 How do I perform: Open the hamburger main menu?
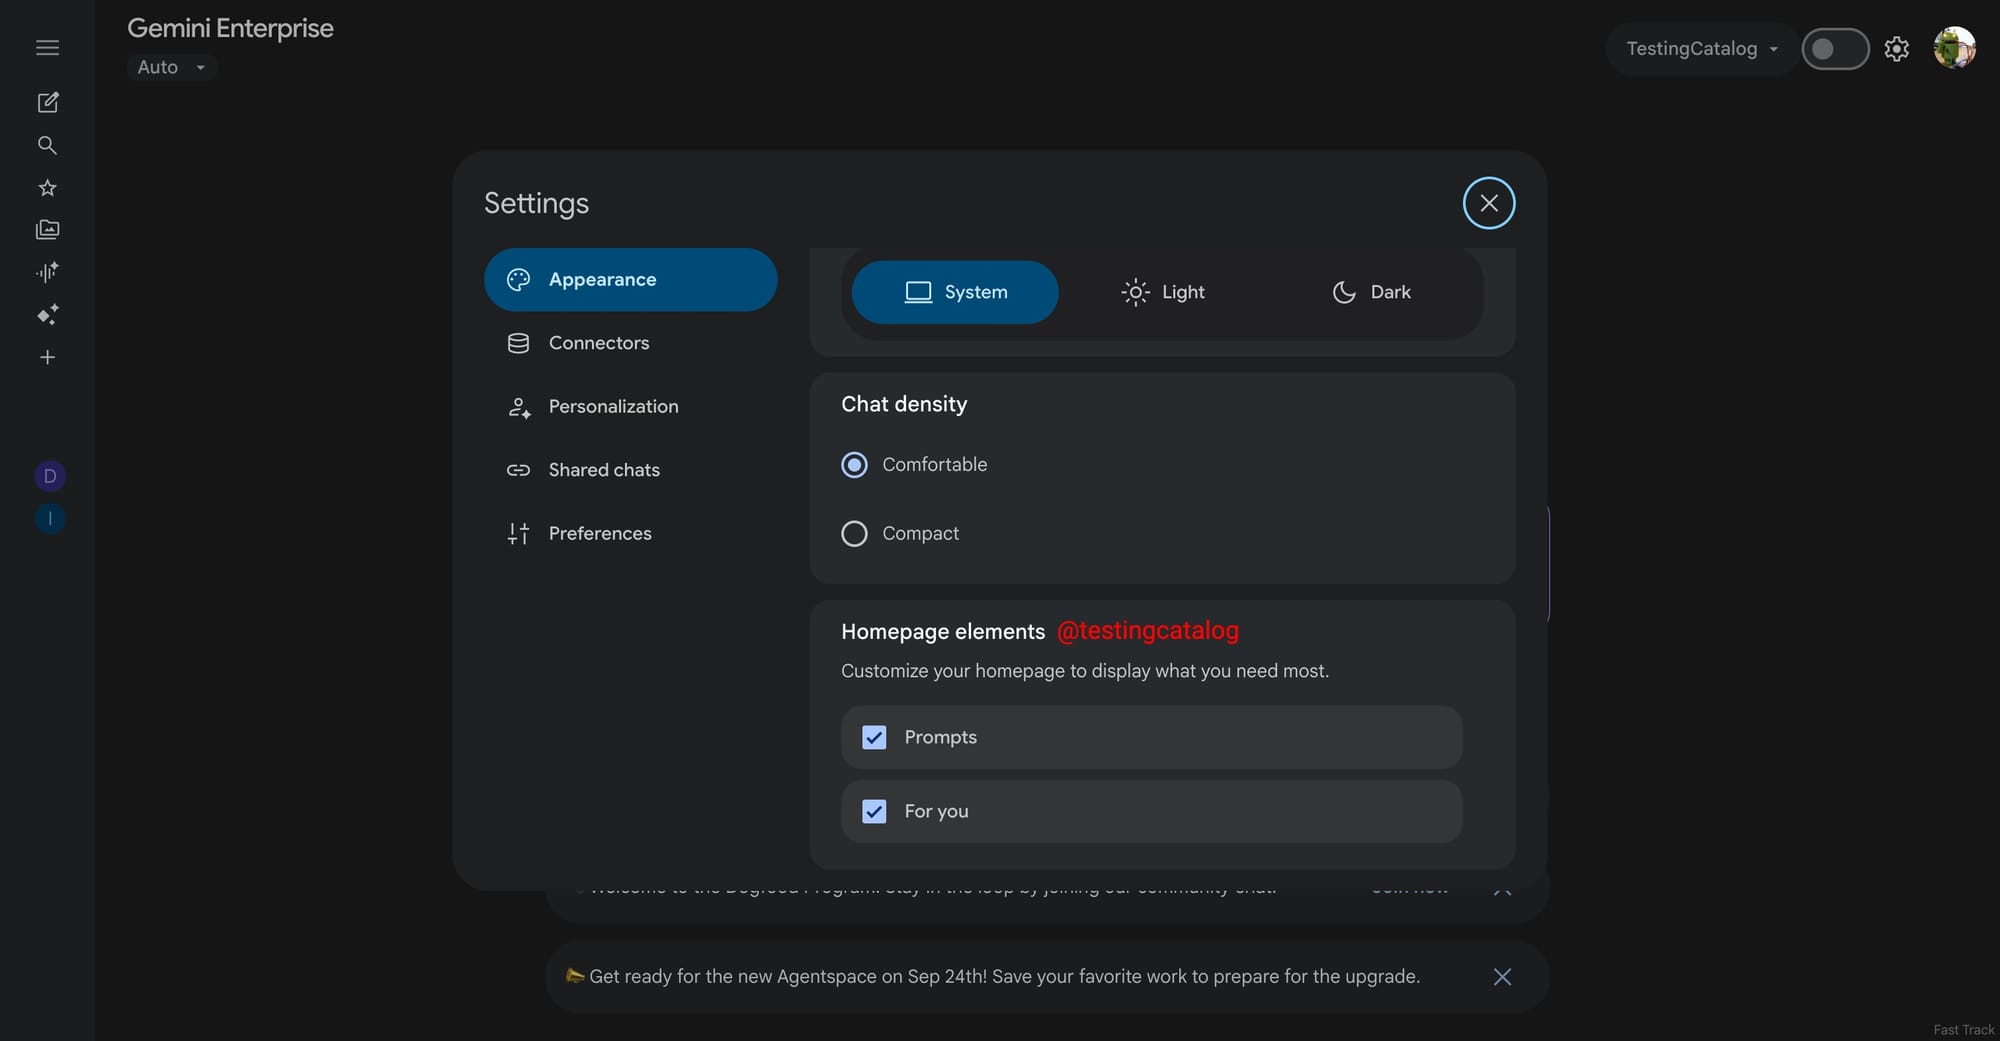[x=47, y=48]
